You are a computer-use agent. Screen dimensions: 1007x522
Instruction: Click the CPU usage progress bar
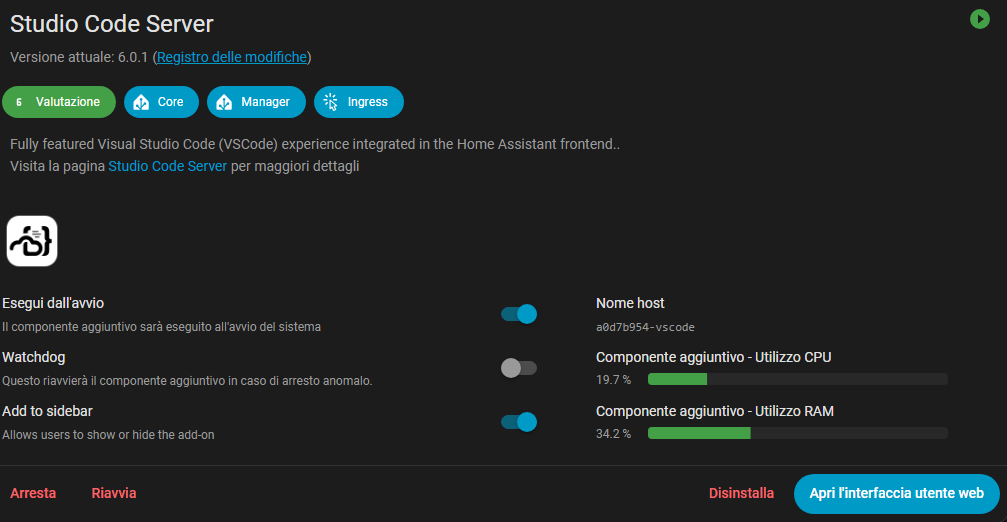tap(797, 379)
